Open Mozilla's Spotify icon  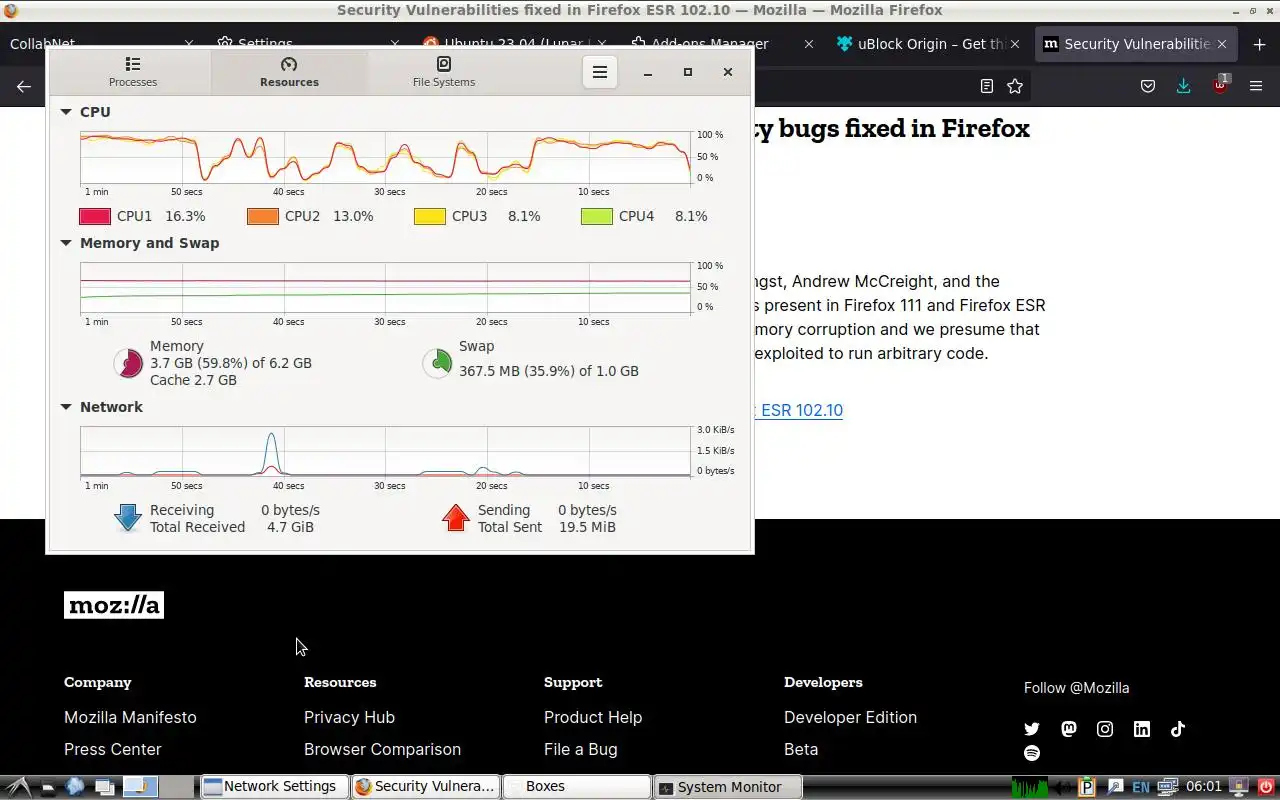tap(1032, 753)
